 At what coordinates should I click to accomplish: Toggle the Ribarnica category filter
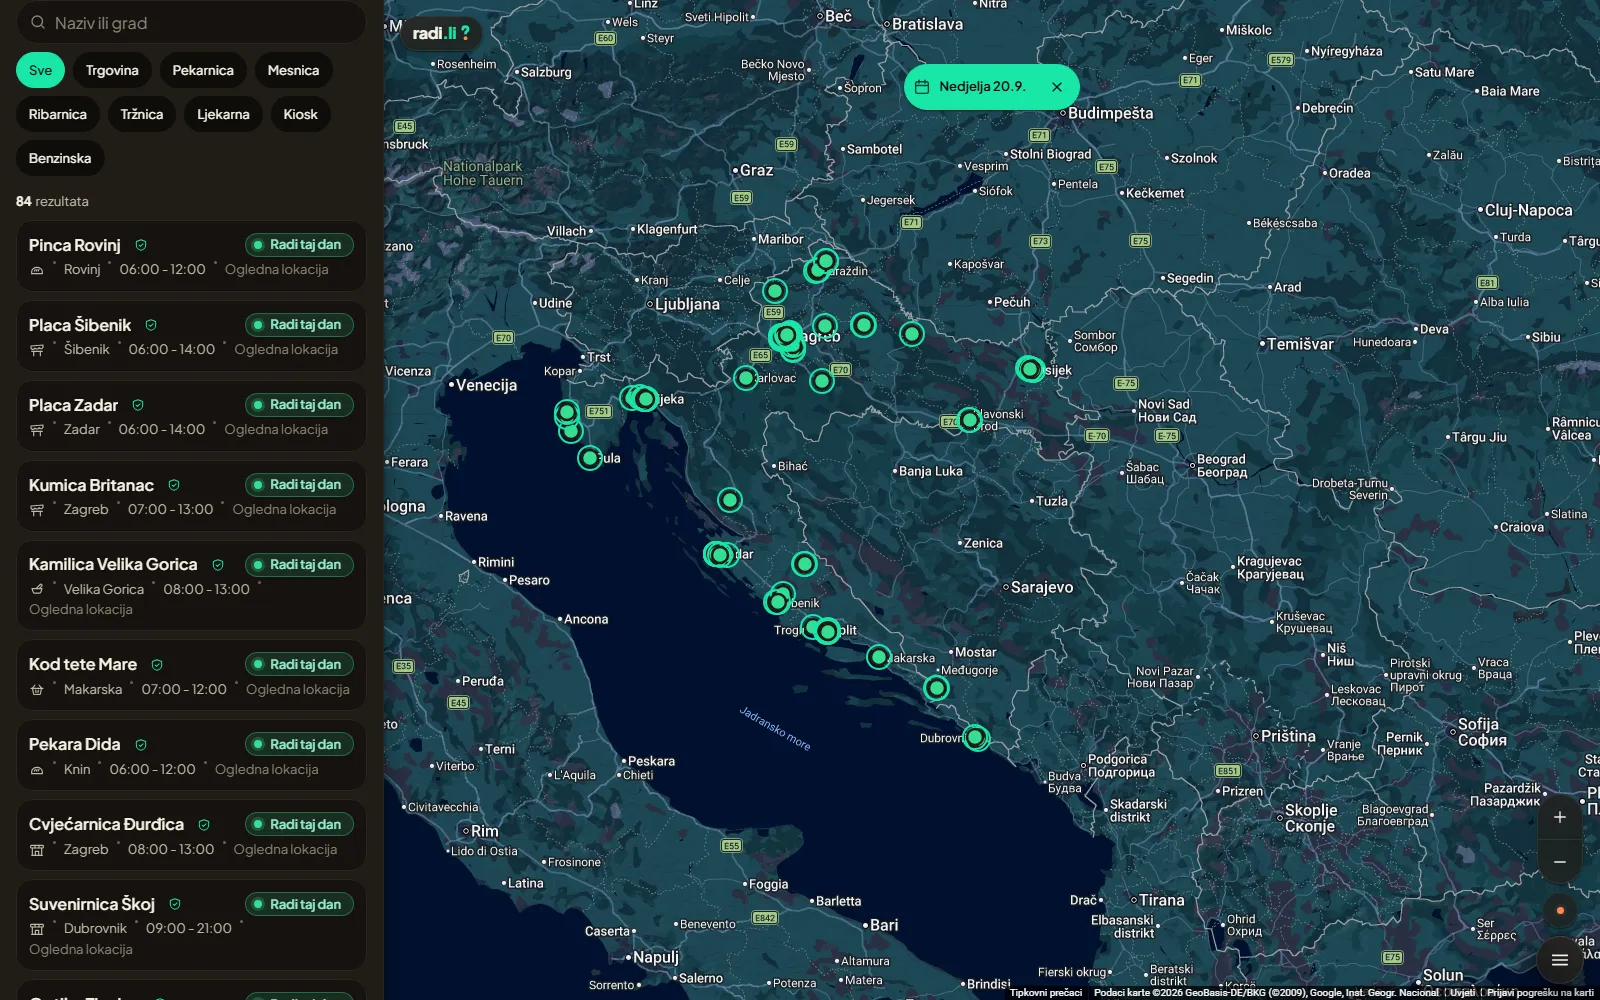58,114
